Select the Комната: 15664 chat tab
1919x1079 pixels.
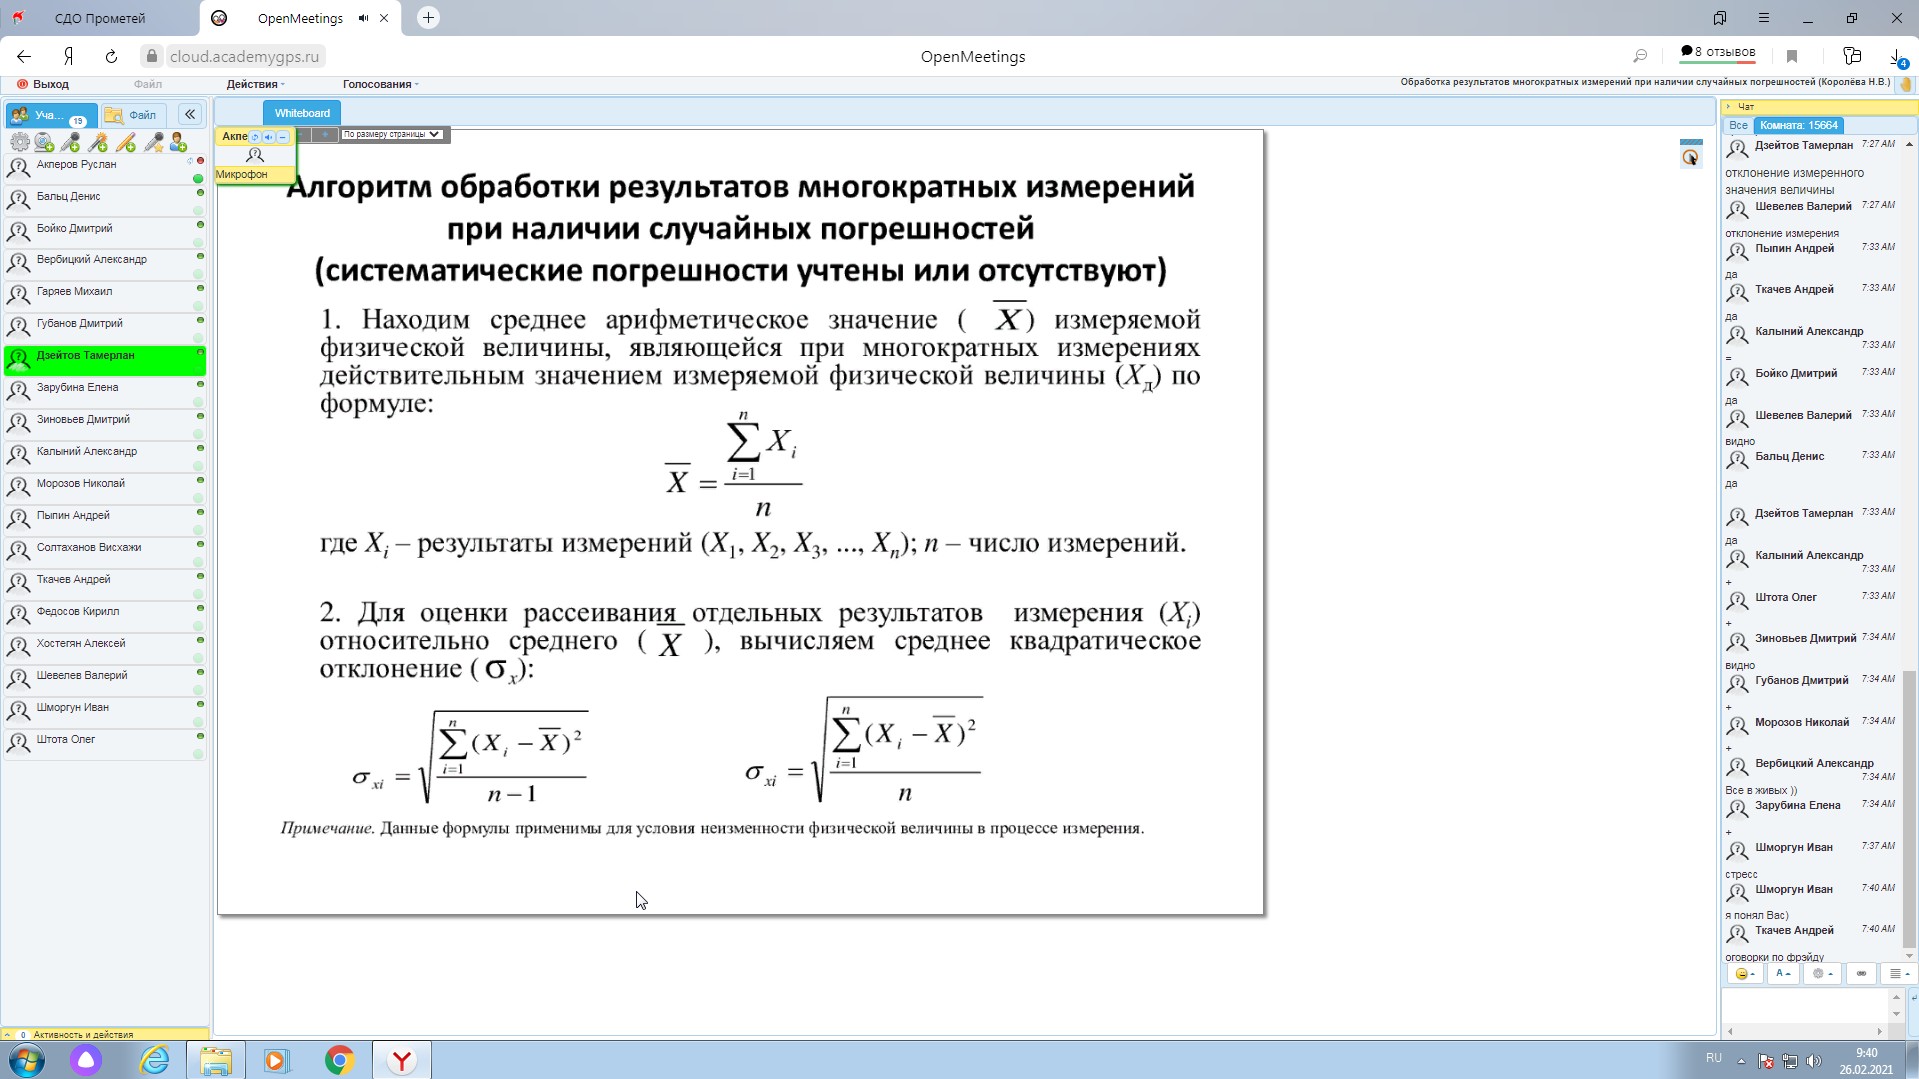(x=1798, y=125)
